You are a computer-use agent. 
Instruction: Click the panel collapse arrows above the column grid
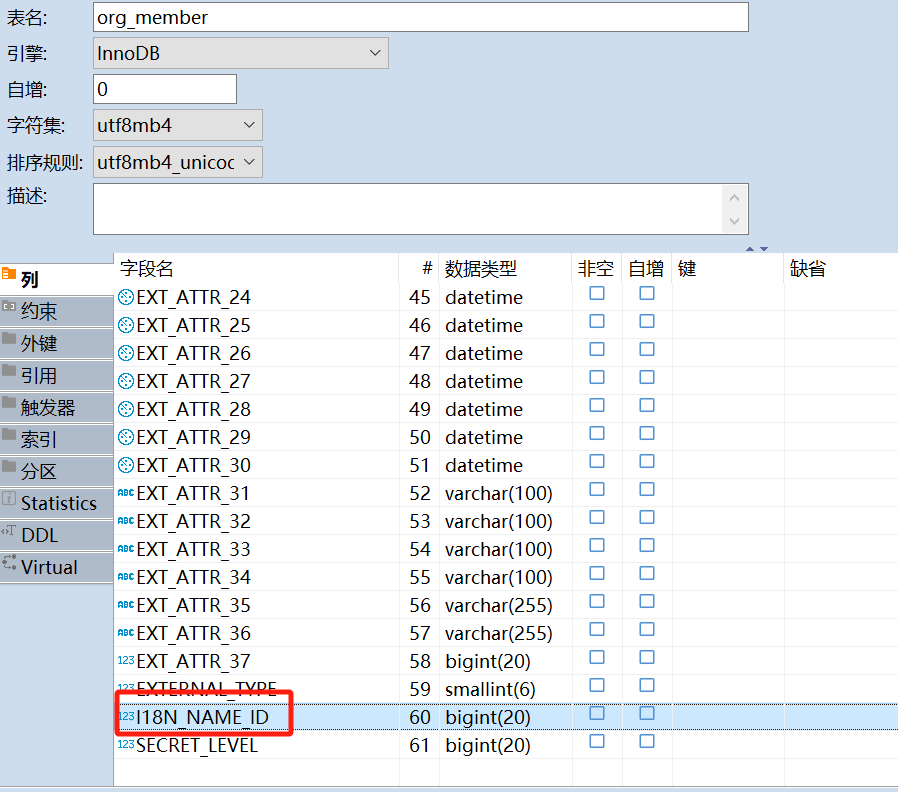point(757,249)
